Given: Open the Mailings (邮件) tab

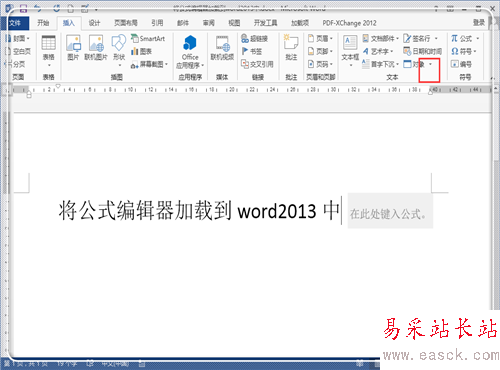Looking at the screenshot, I should click(183, 23).
